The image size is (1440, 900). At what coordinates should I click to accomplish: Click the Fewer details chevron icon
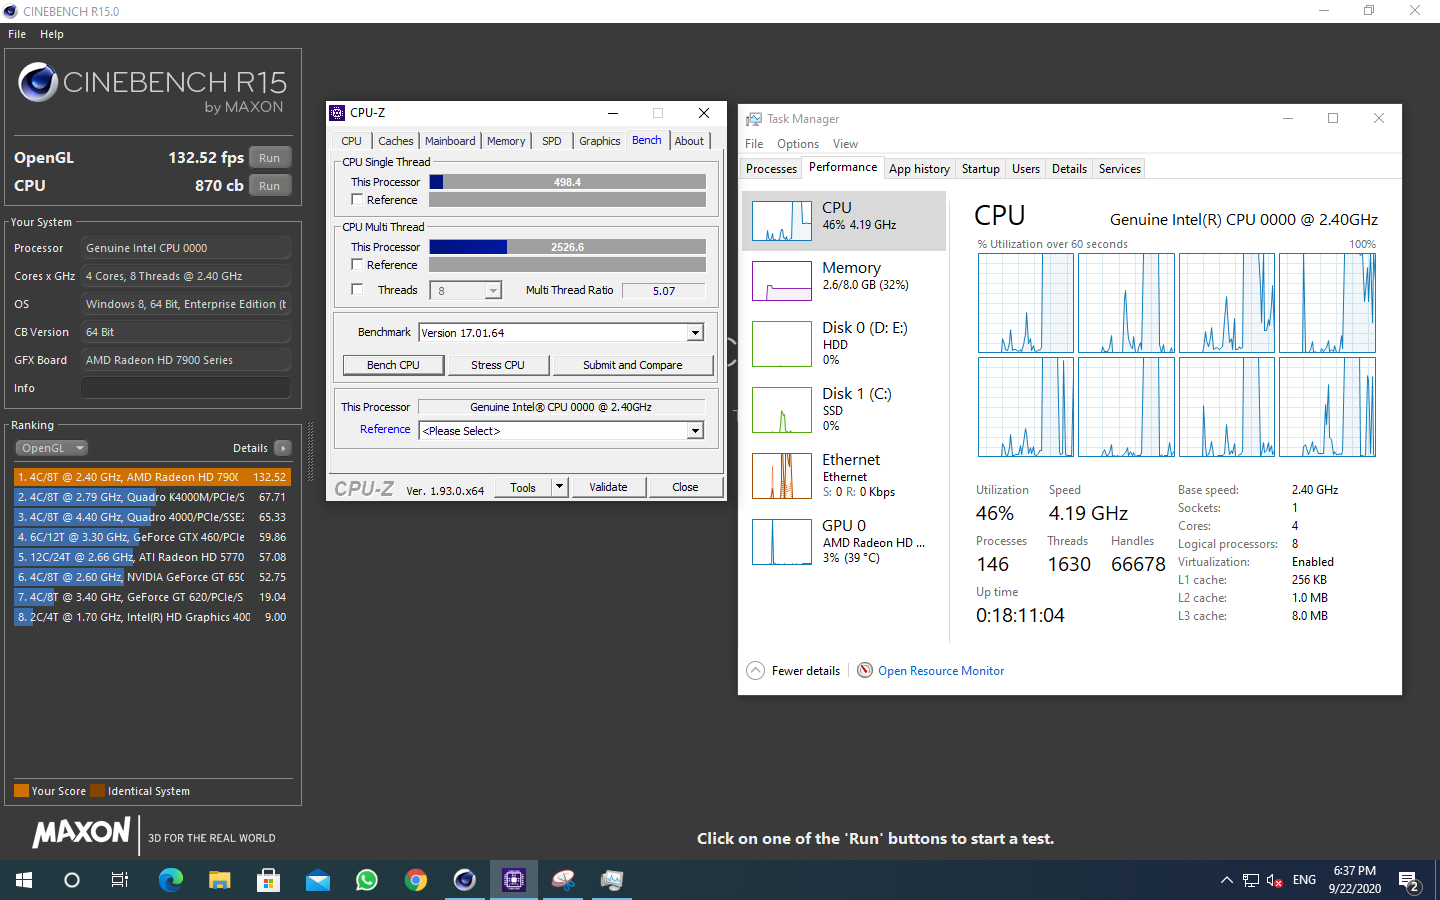[x=756, y=671]
